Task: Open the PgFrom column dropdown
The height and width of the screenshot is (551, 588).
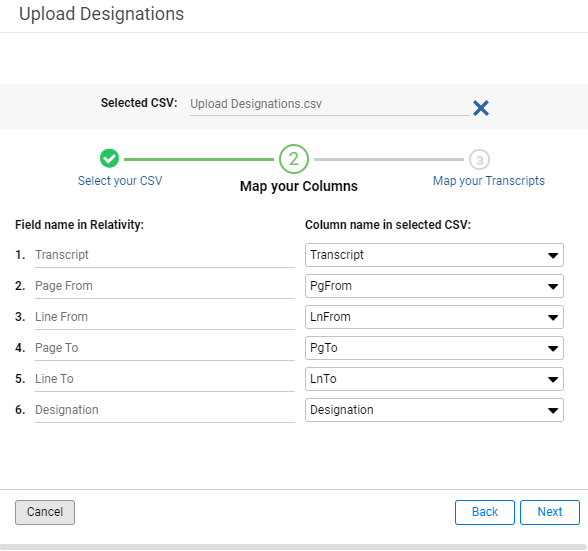Action: [434, 286]
